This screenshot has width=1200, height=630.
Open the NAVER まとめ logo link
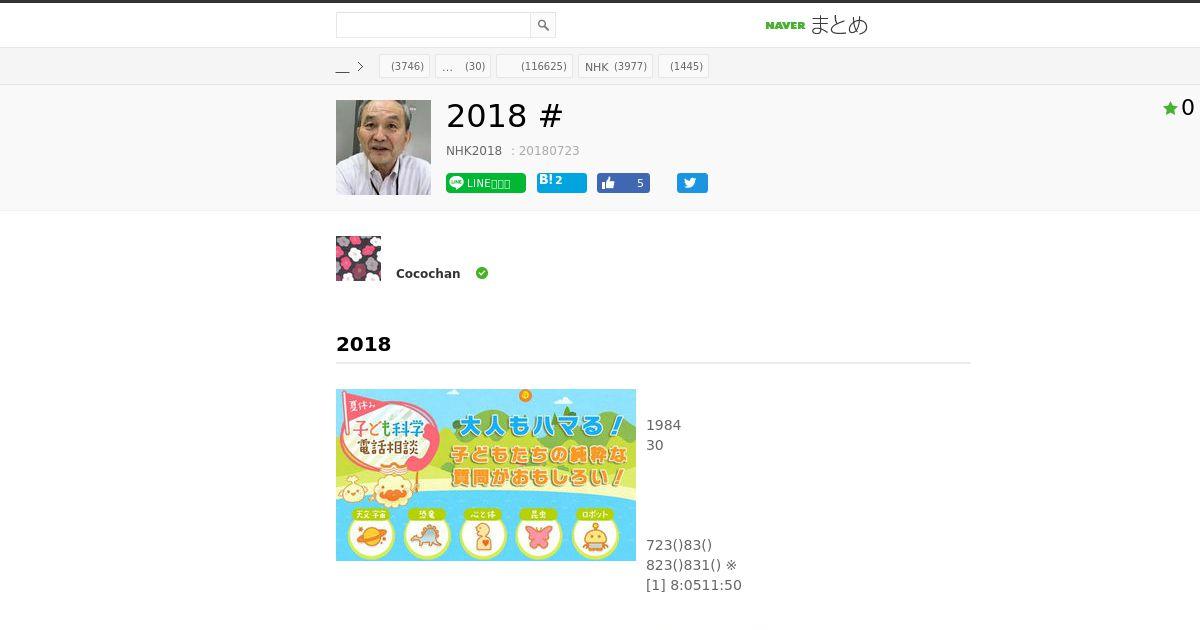[x=816, y=25]
